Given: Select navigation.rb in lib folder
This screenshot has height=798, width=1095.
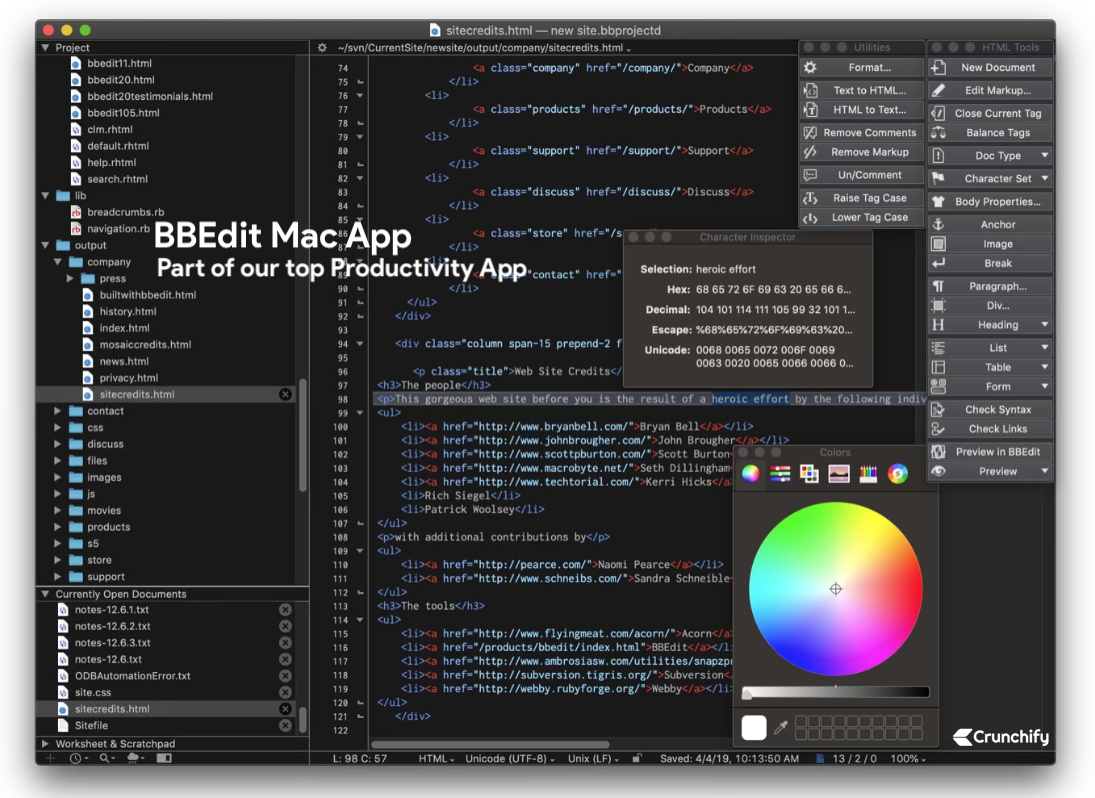Looking at the screenshot, I should (x=118, y=228).
